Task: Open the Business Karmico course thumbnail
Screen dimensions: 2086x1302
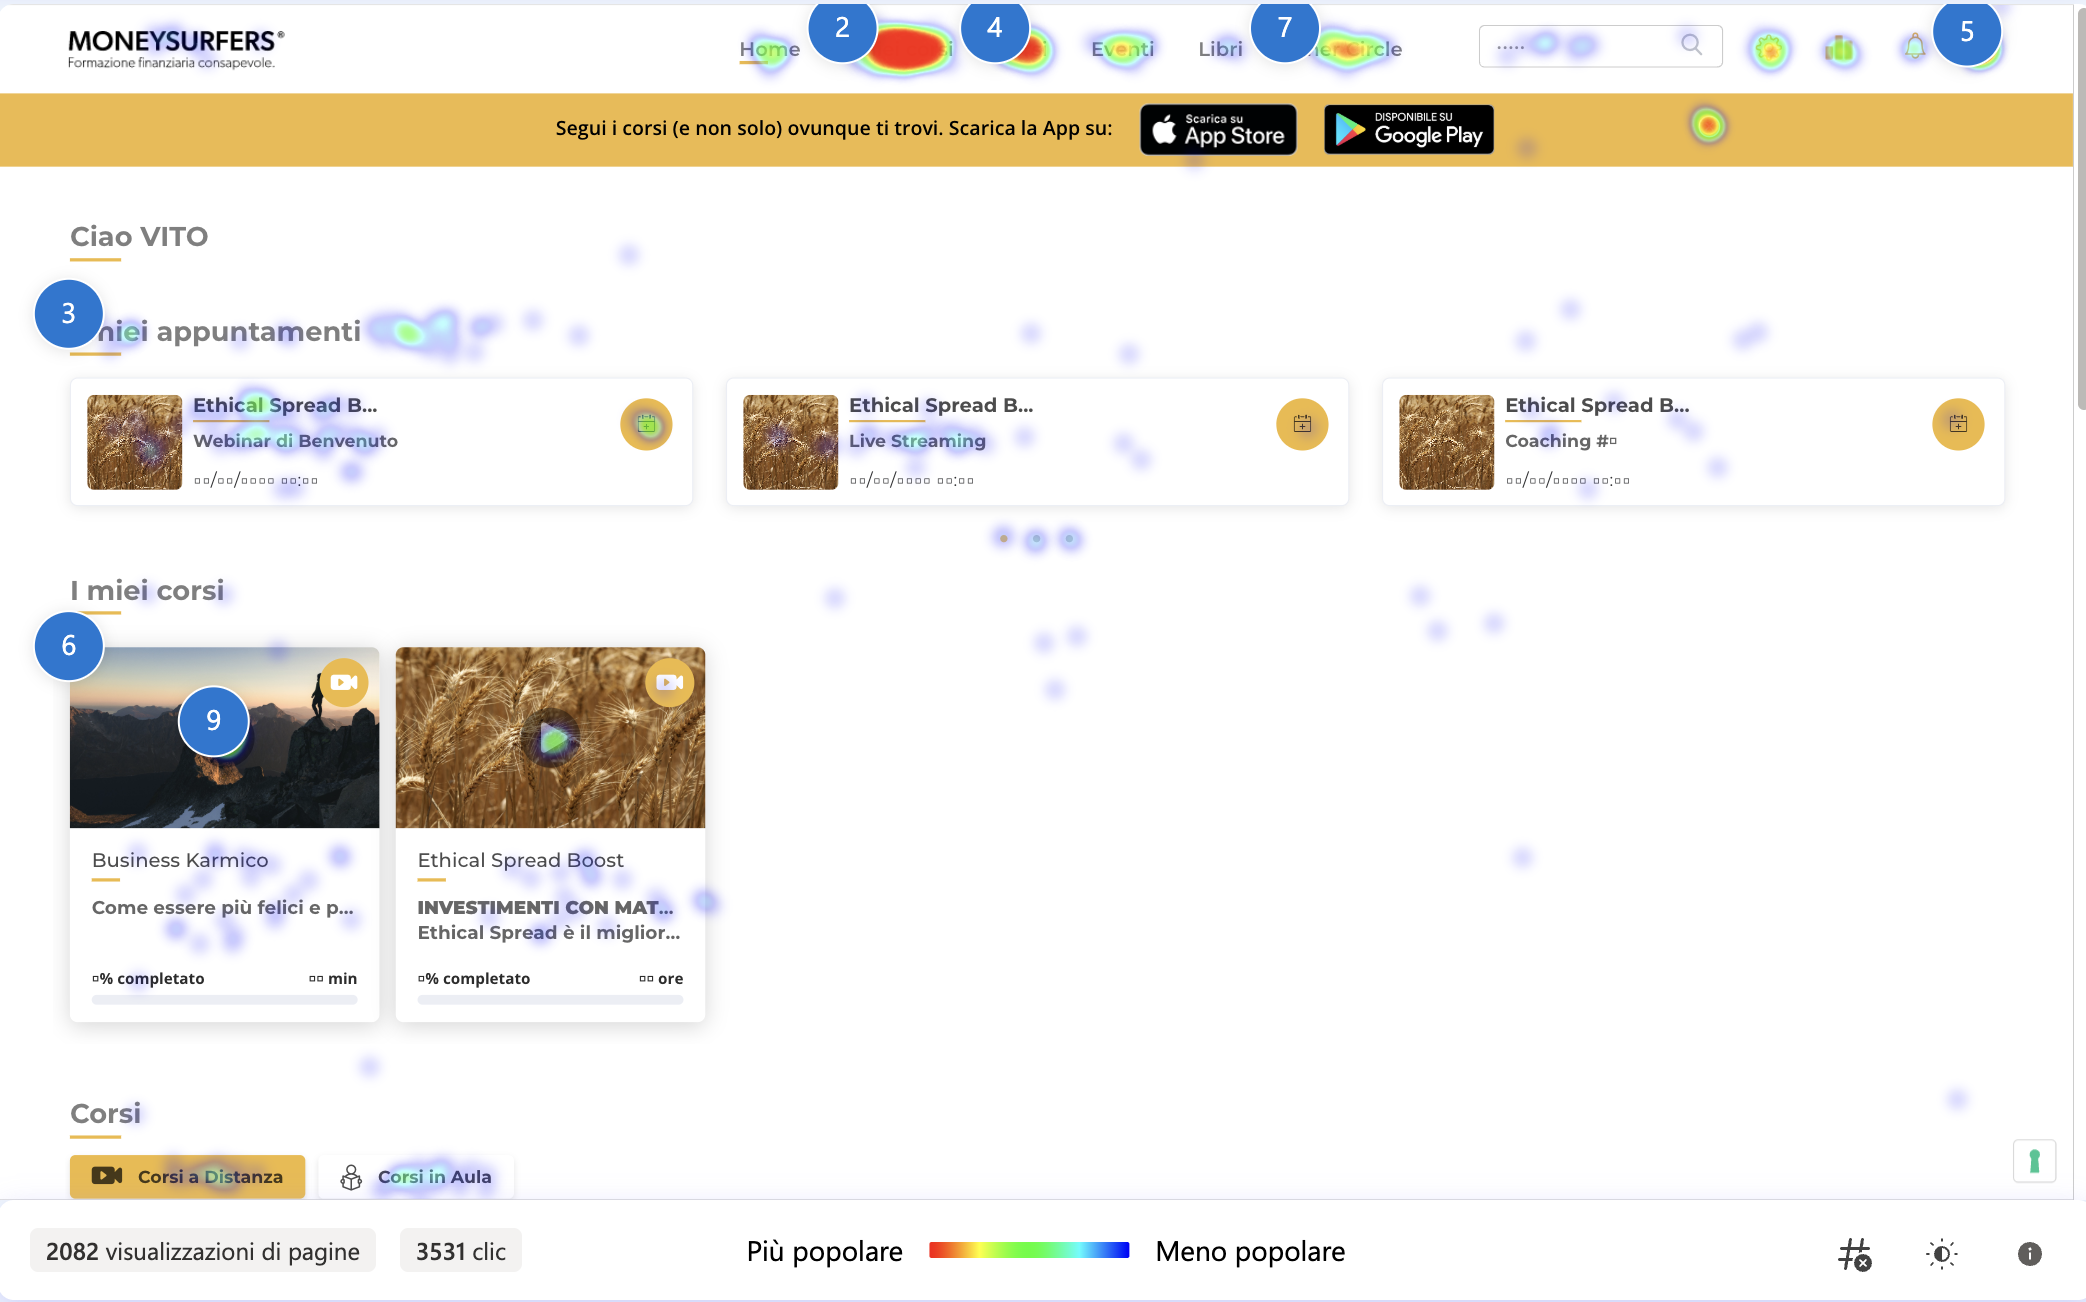Action: (x=224, y=737)
